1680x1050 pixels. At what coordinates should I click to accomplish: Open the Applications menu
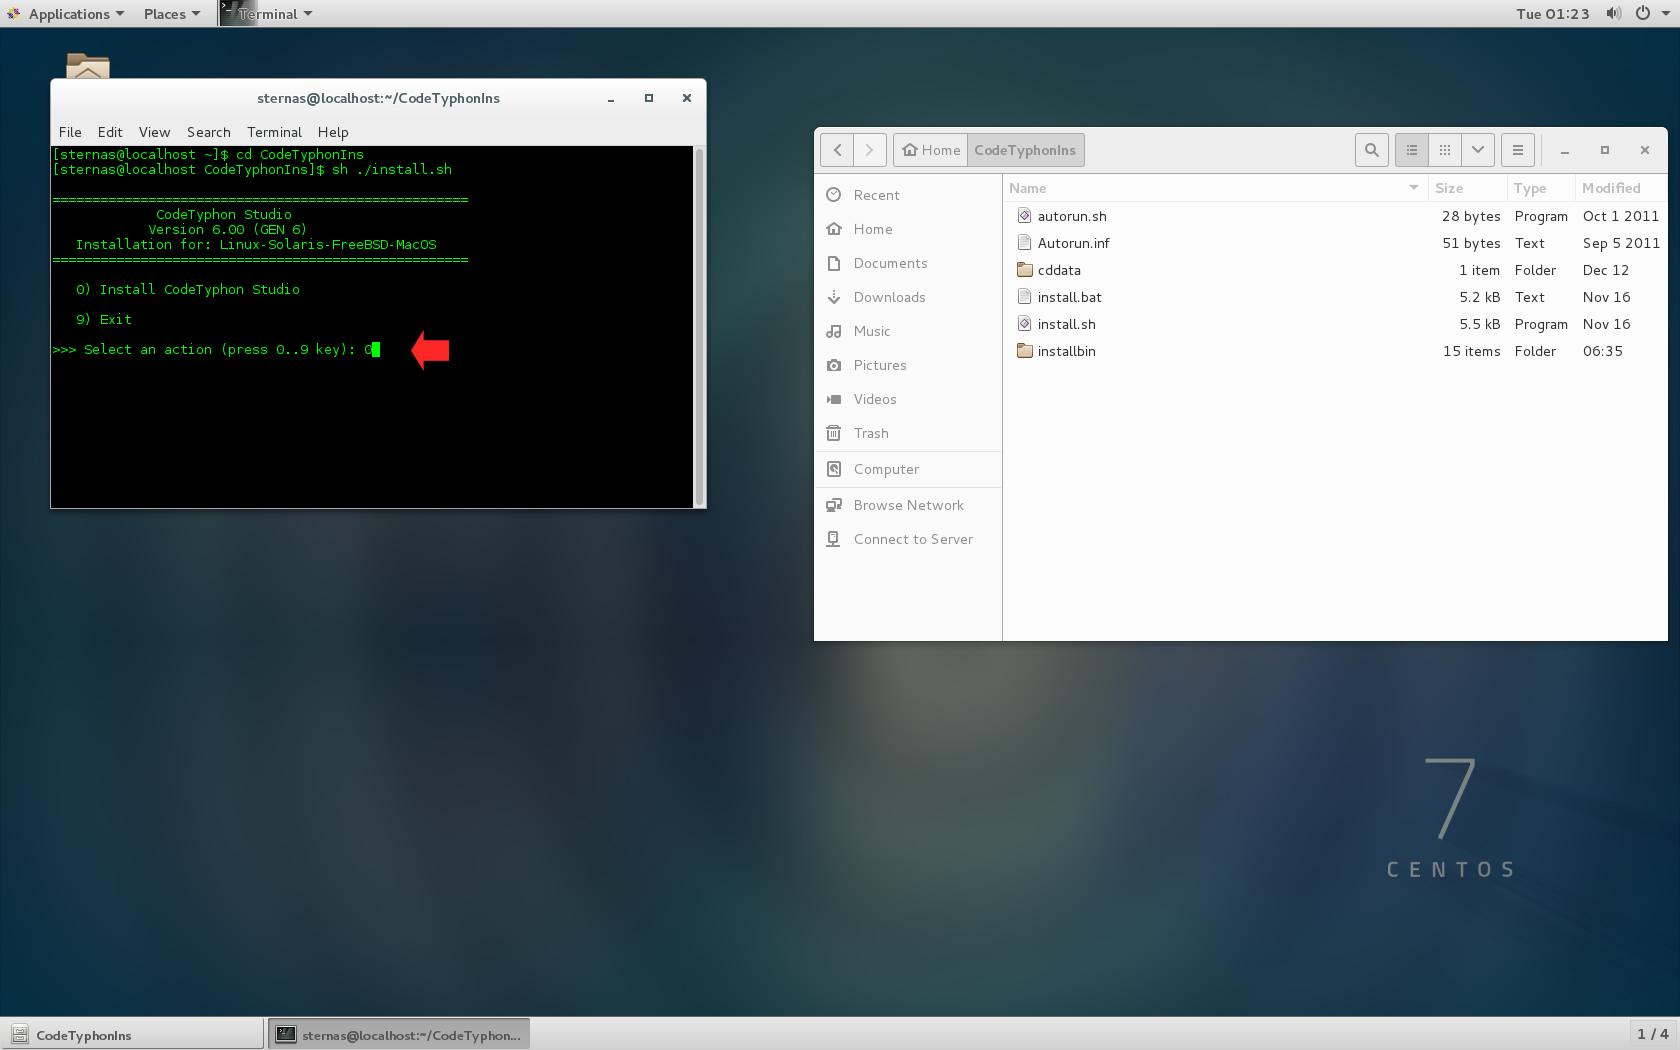click(66, 14)
